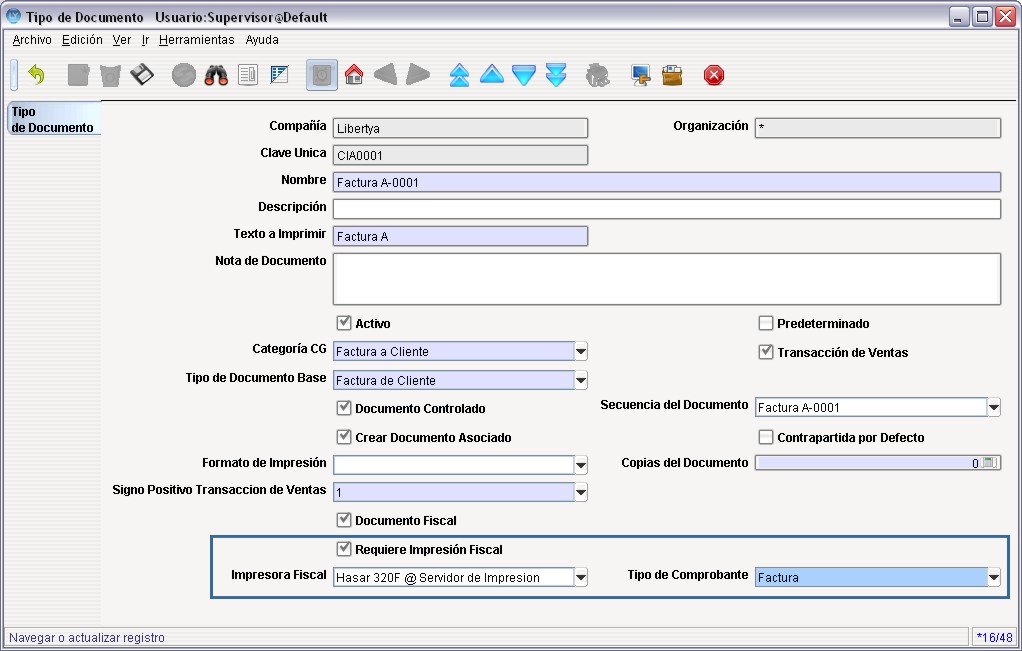
Task: Toggle the Transacción de Ventas checkbox
Action: tap(766, 352)
